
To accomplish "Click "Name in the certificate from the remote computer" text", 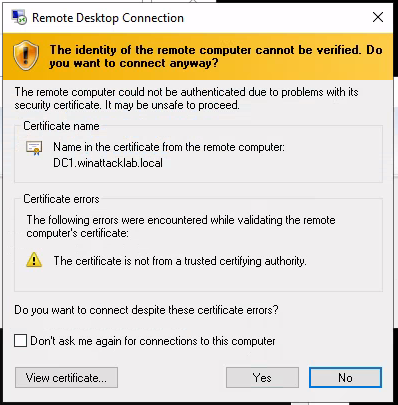I will (x=169, y=147).
